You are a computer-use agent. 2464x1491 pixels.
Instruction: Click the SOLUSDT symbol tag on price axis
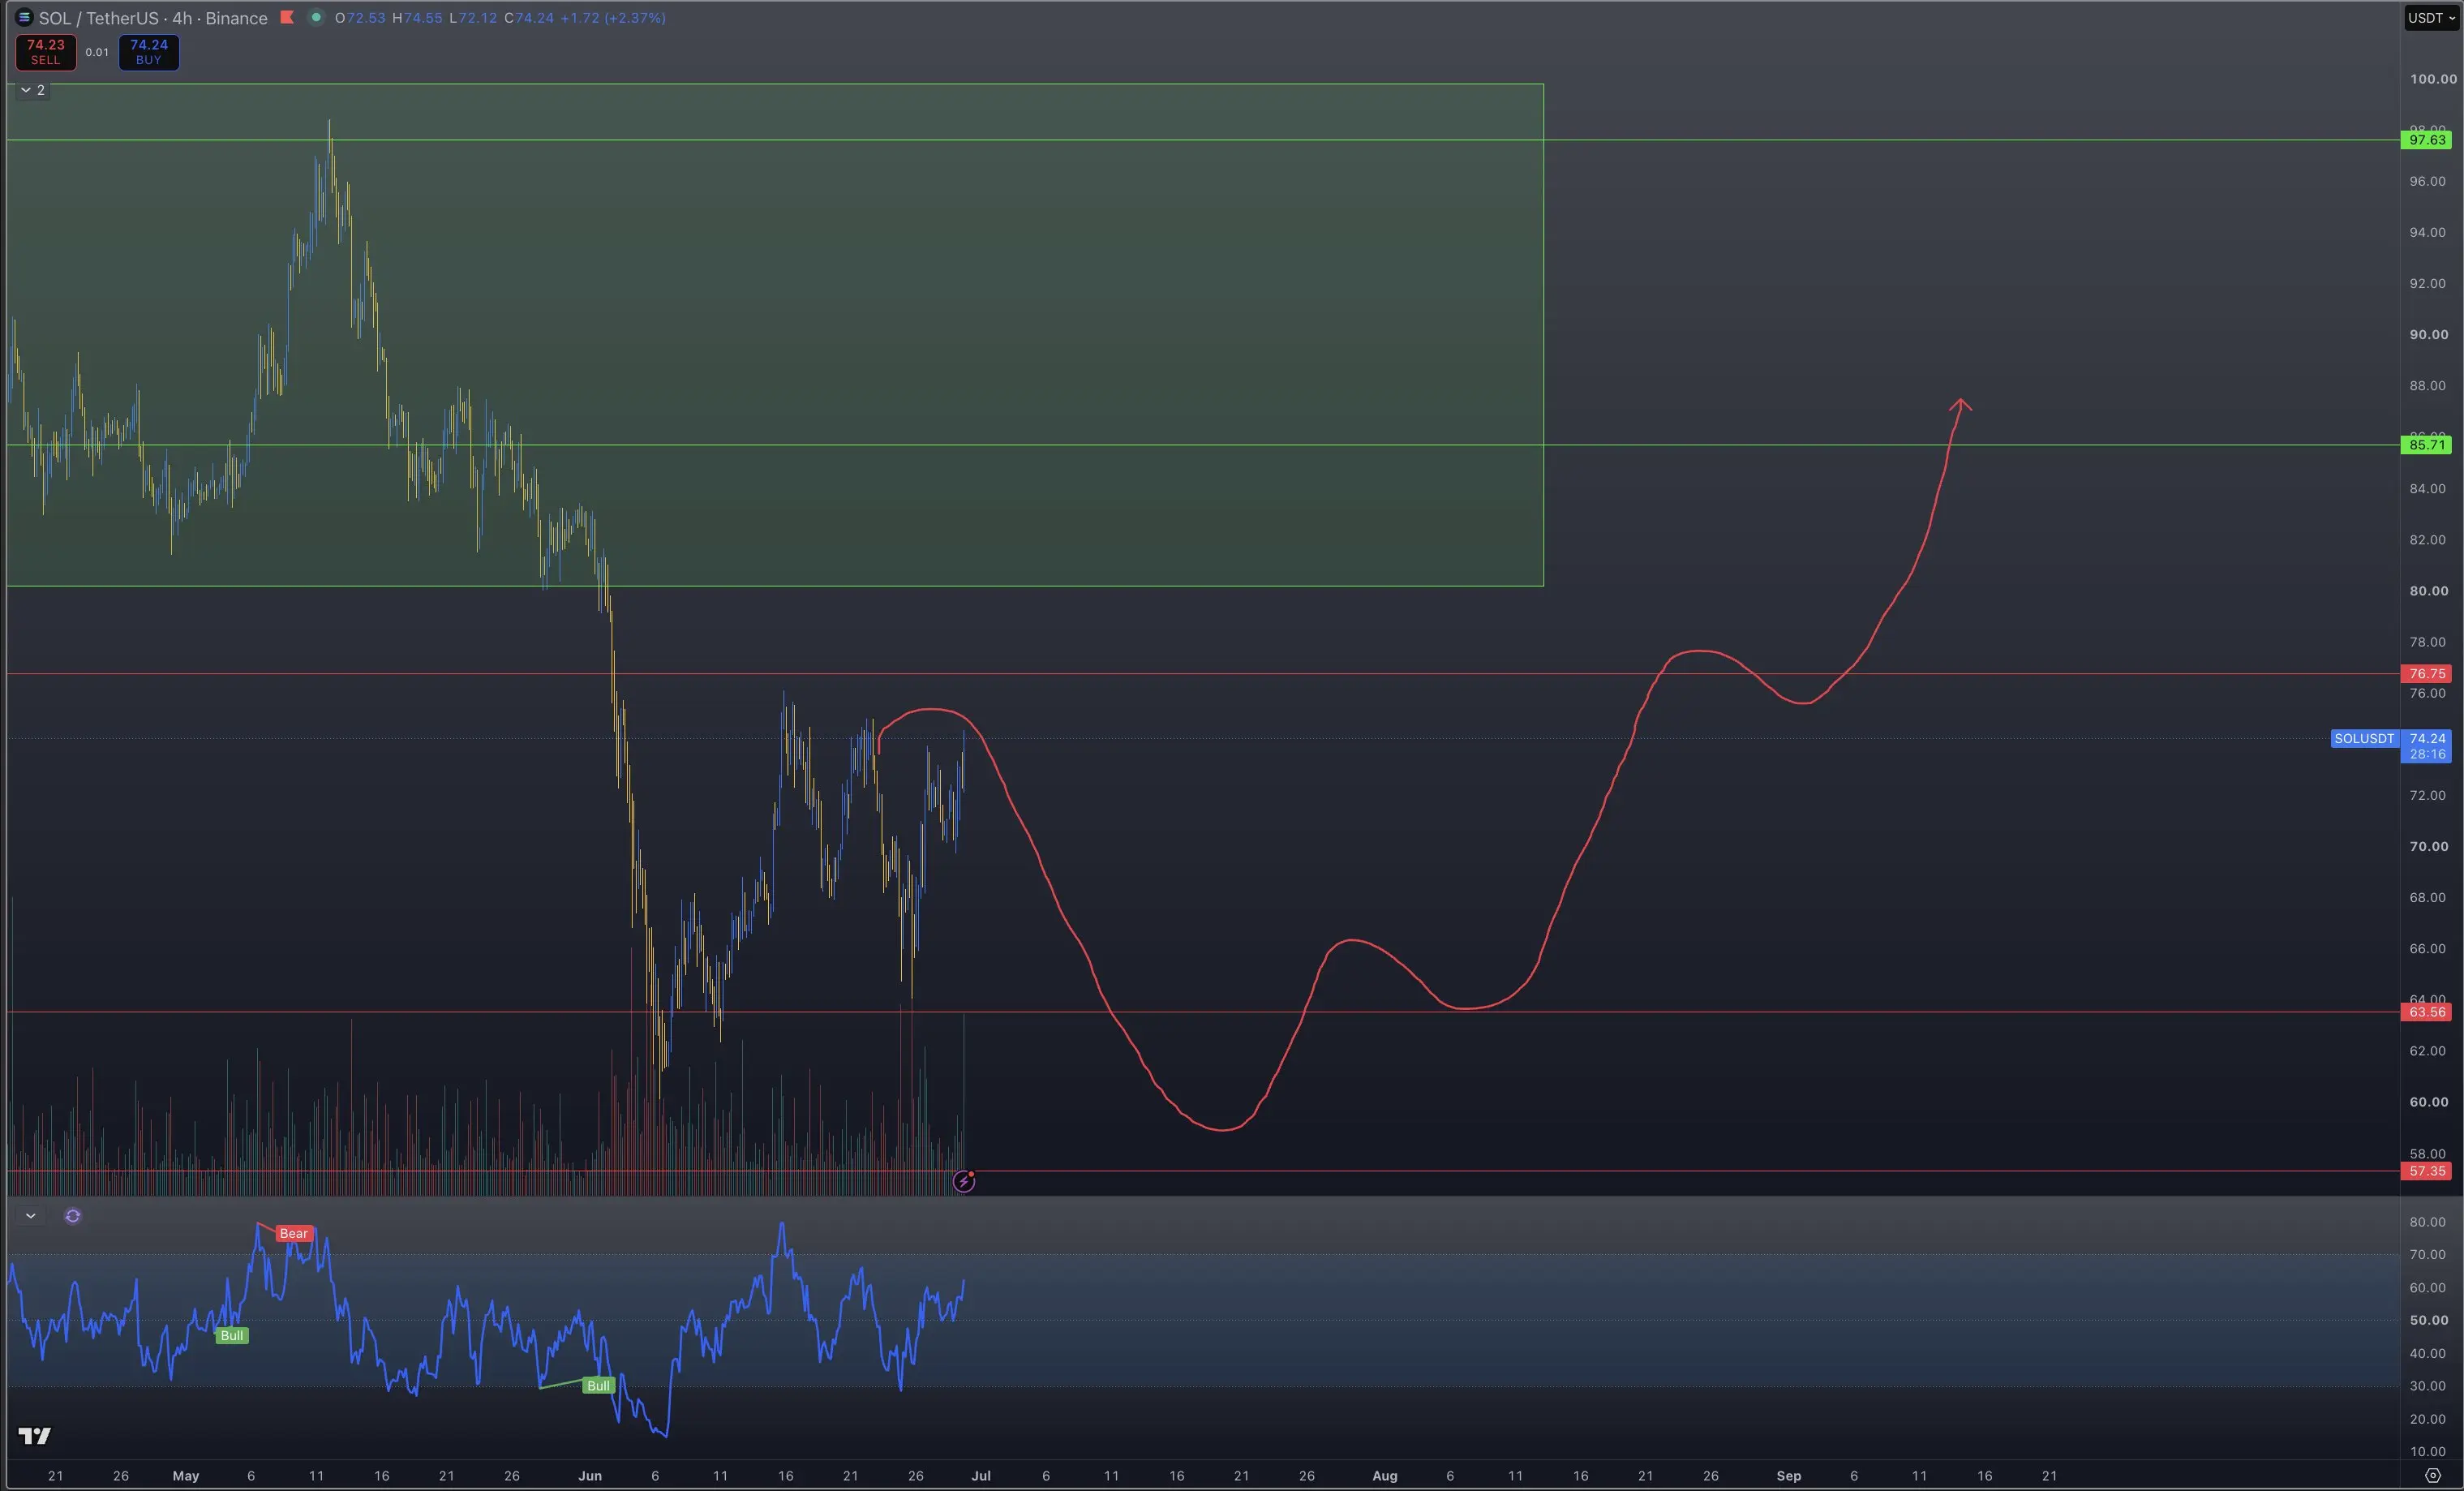pos(2364,739)
